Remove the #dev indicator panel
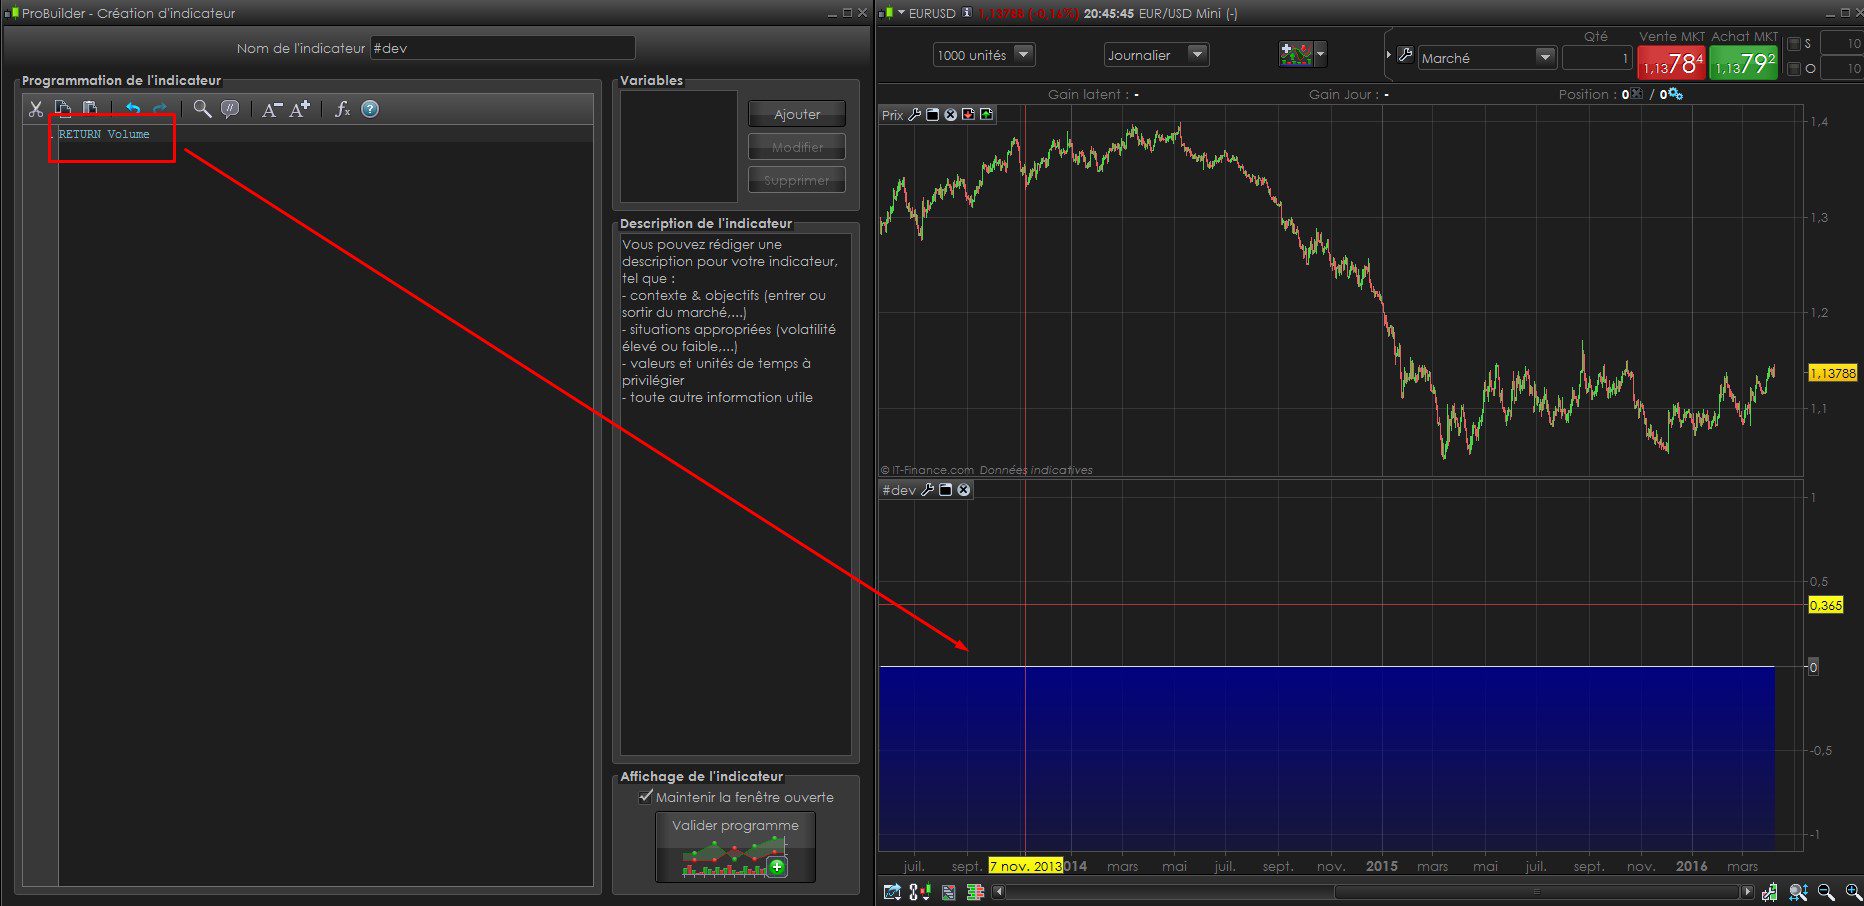Image resolution: width=1864 pixels, height=906 pixels. pyautogui.click(x=963, y=490)
